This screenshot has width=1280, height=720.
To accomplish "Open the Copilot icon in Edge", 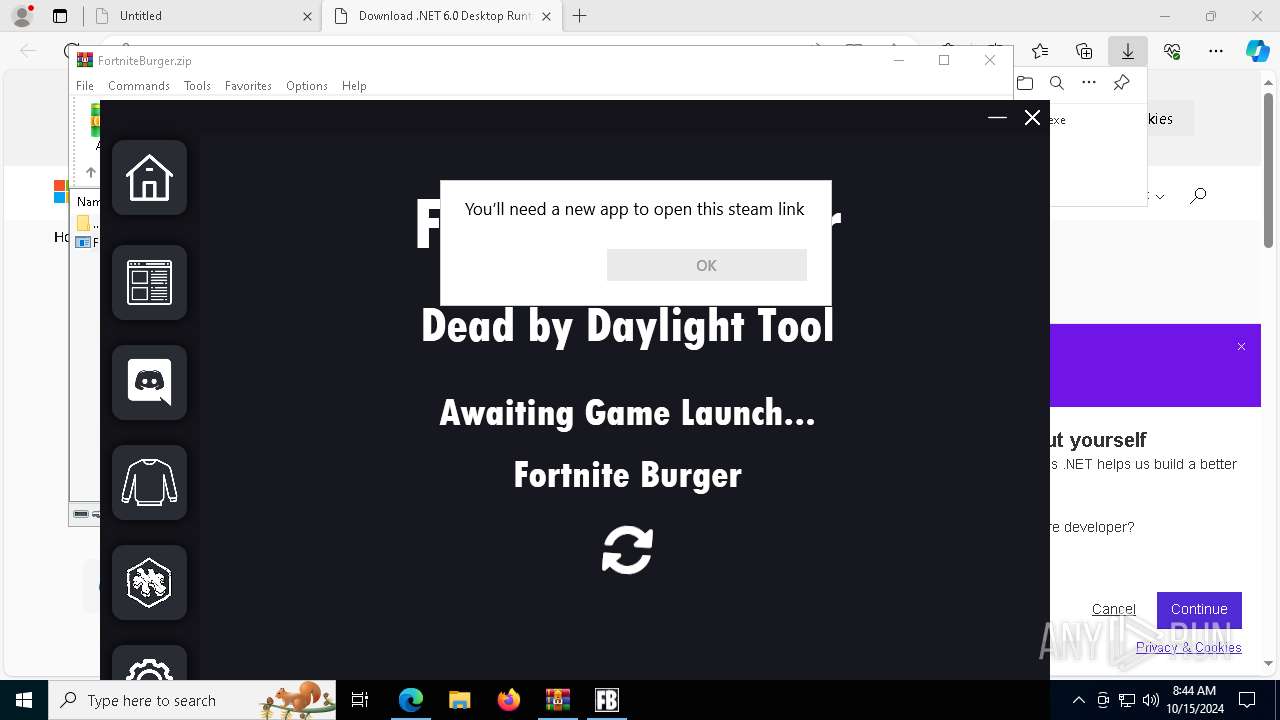I will point(1257,51).
